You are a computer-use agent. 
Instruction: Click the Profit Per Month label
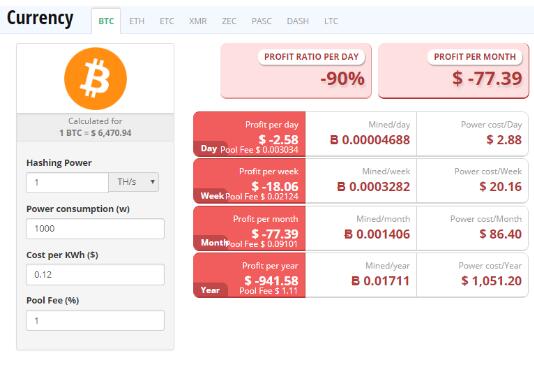pos(475,57)
